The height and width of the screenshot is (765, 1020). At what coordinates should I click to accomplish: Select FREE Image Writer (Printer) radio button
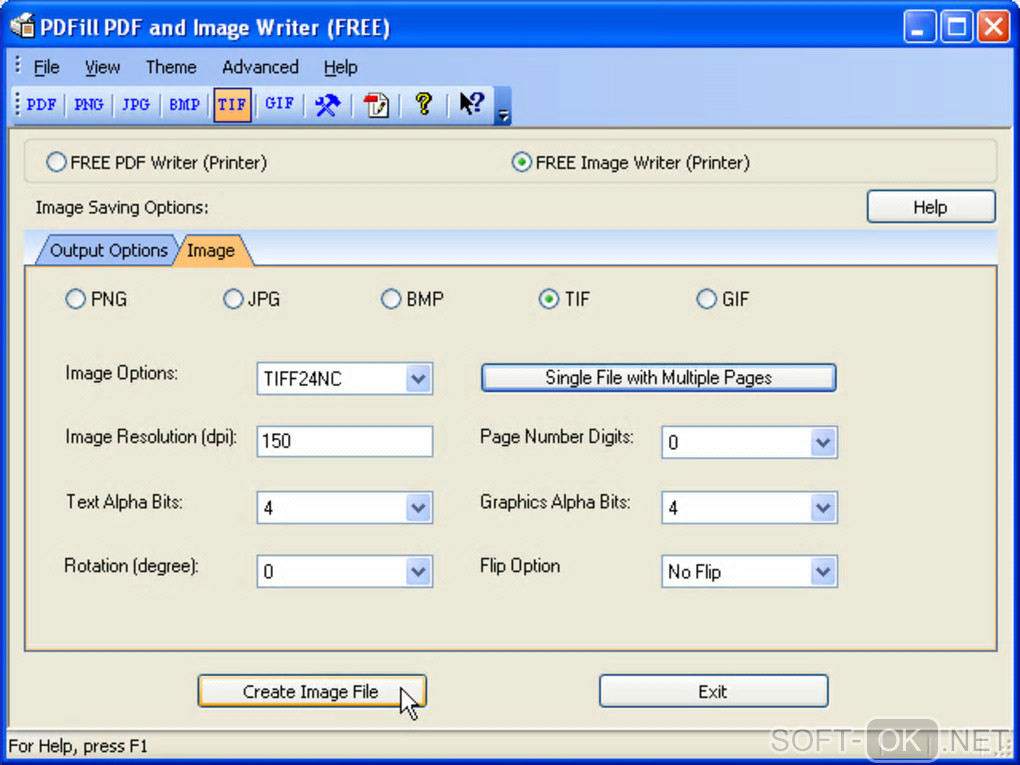(x=521, y=162)
